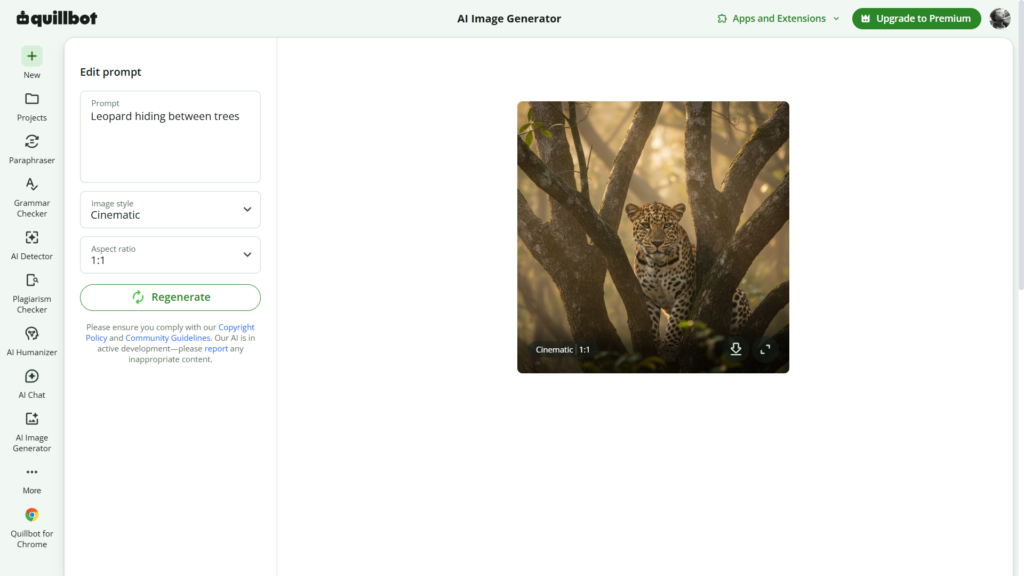The image size is (1024, 576).
Task: Click the AI Image Generator page title
Action: pos(509,18)
